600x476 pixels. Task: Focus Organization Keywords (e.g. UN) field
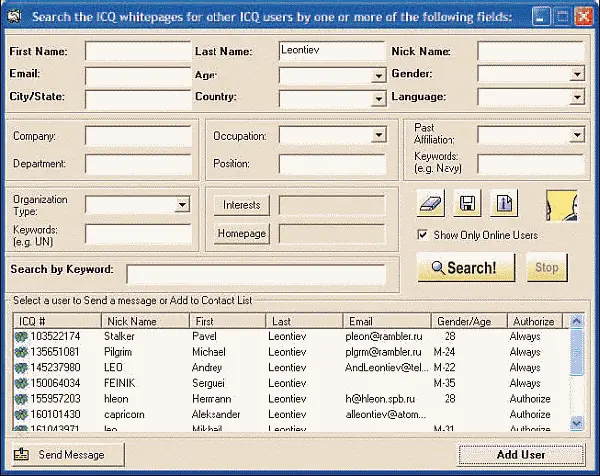pos(138,234)
